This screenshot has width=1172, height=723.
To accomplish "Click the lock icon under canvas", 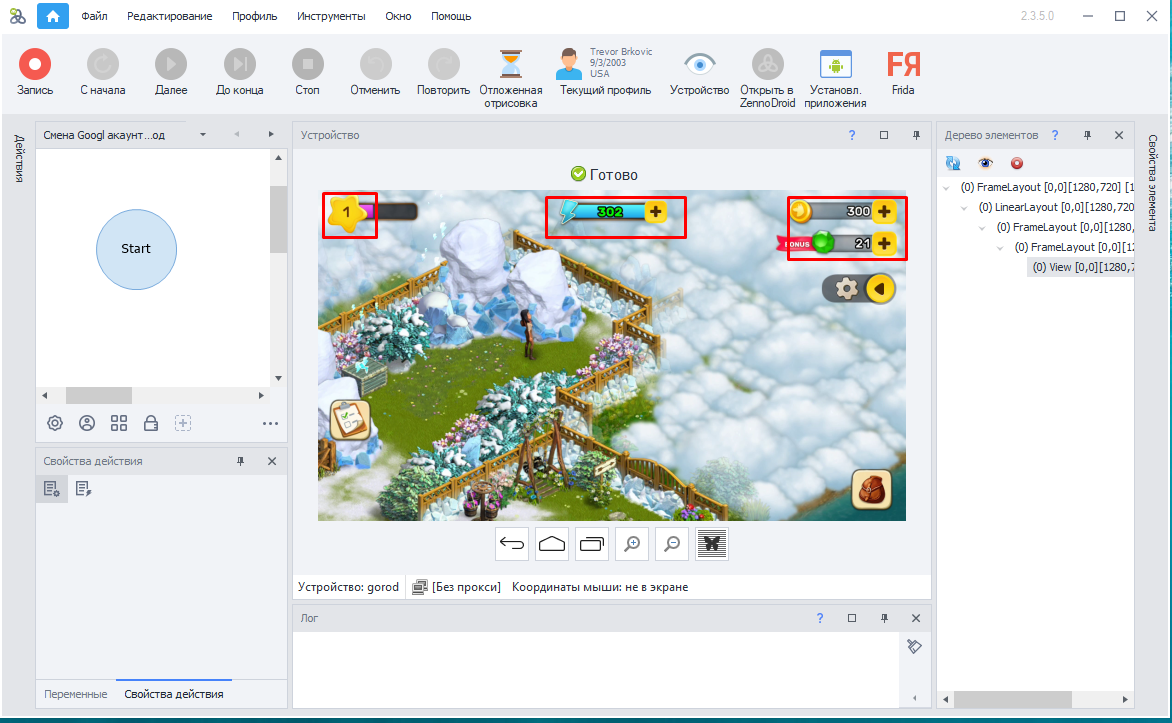I will pos(151,423).
